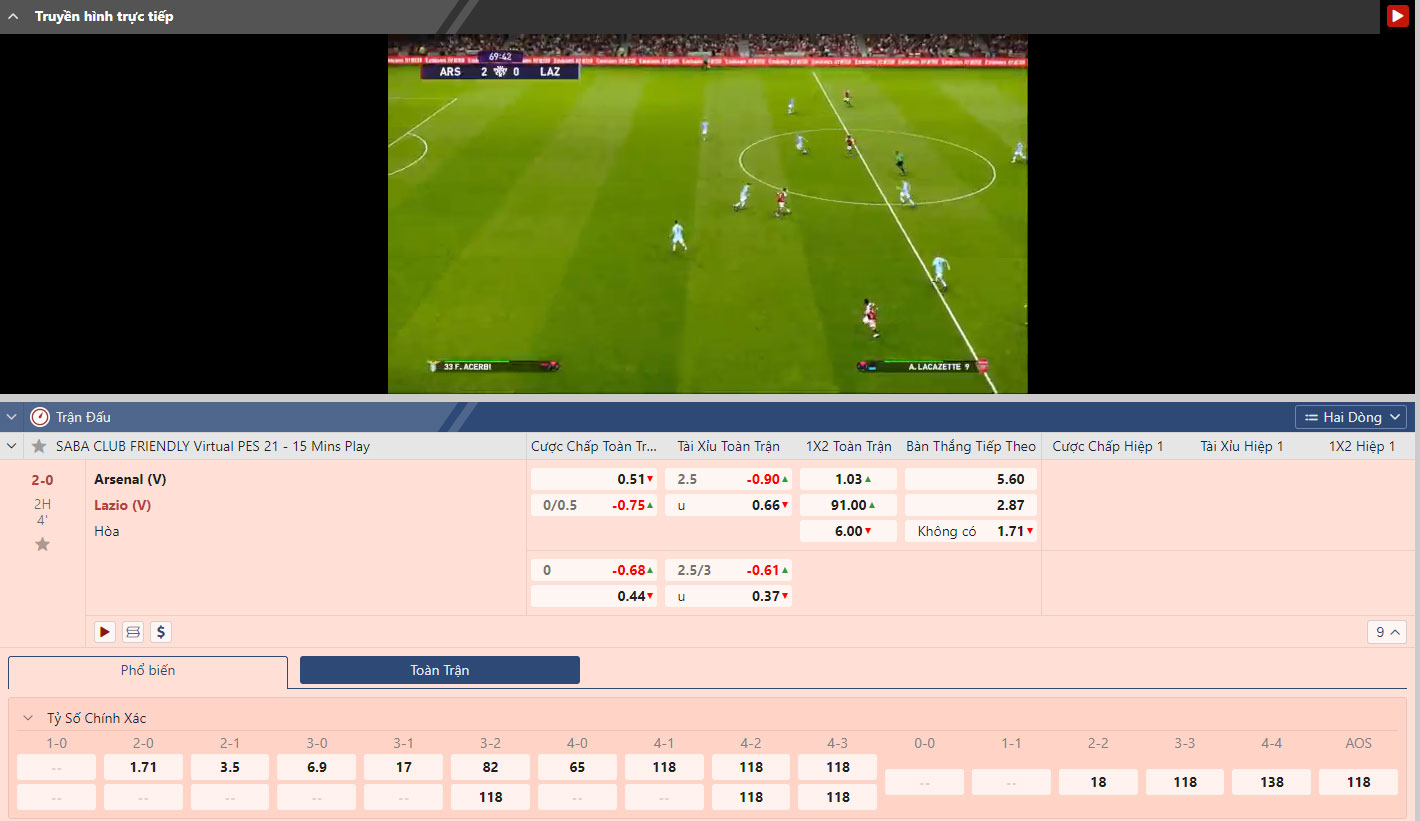Open the match live video icon
1420x821 pixels.
[x=105, y=632]
